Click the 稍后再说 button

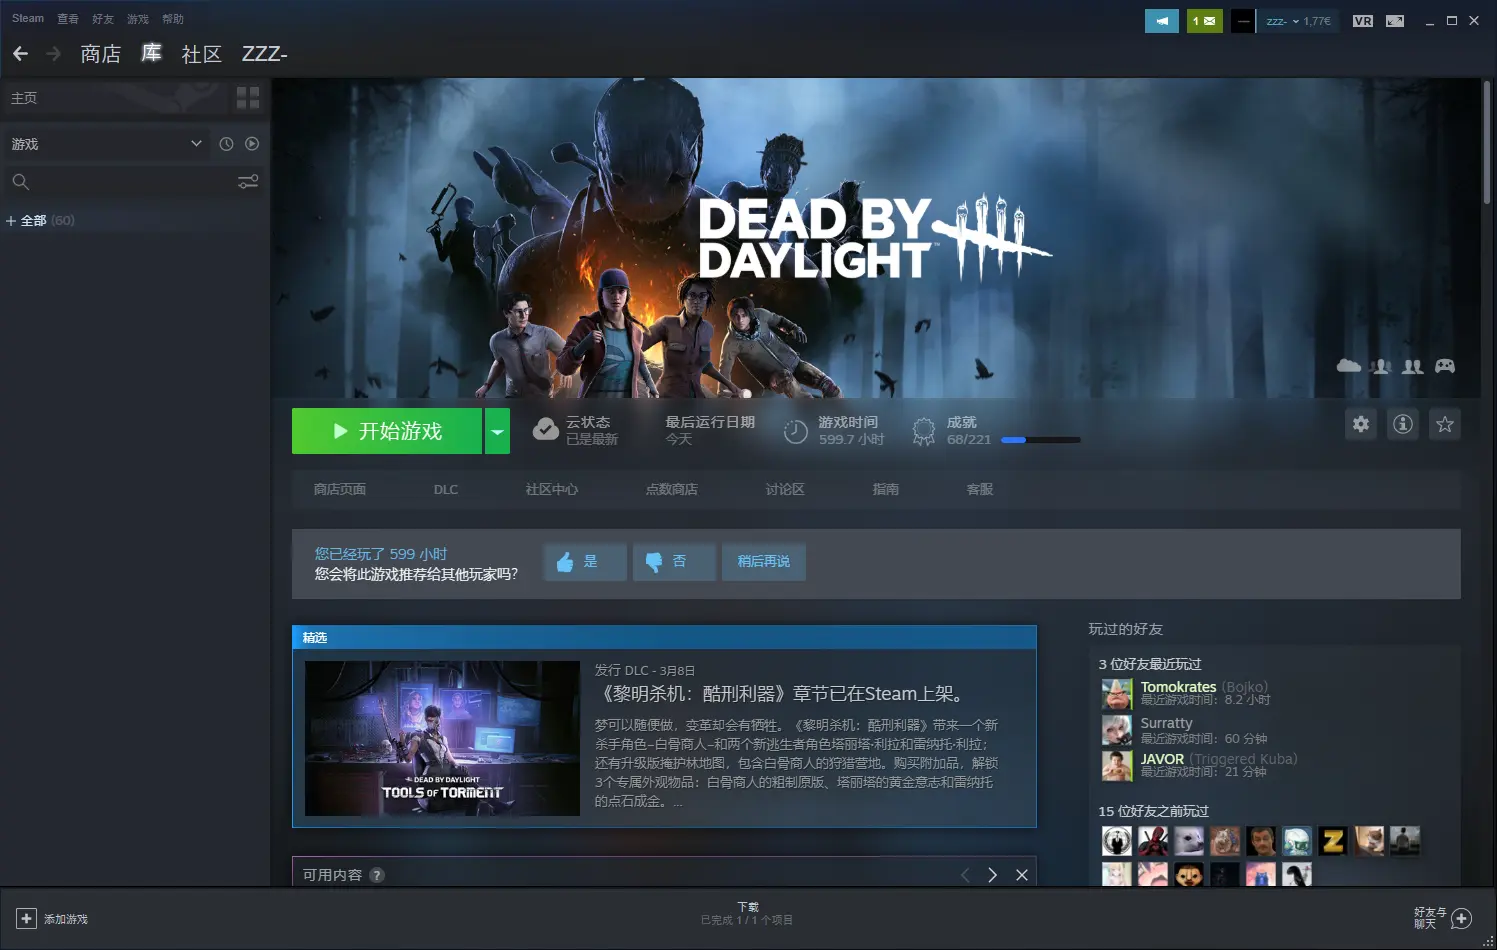[x=764, y=562]
